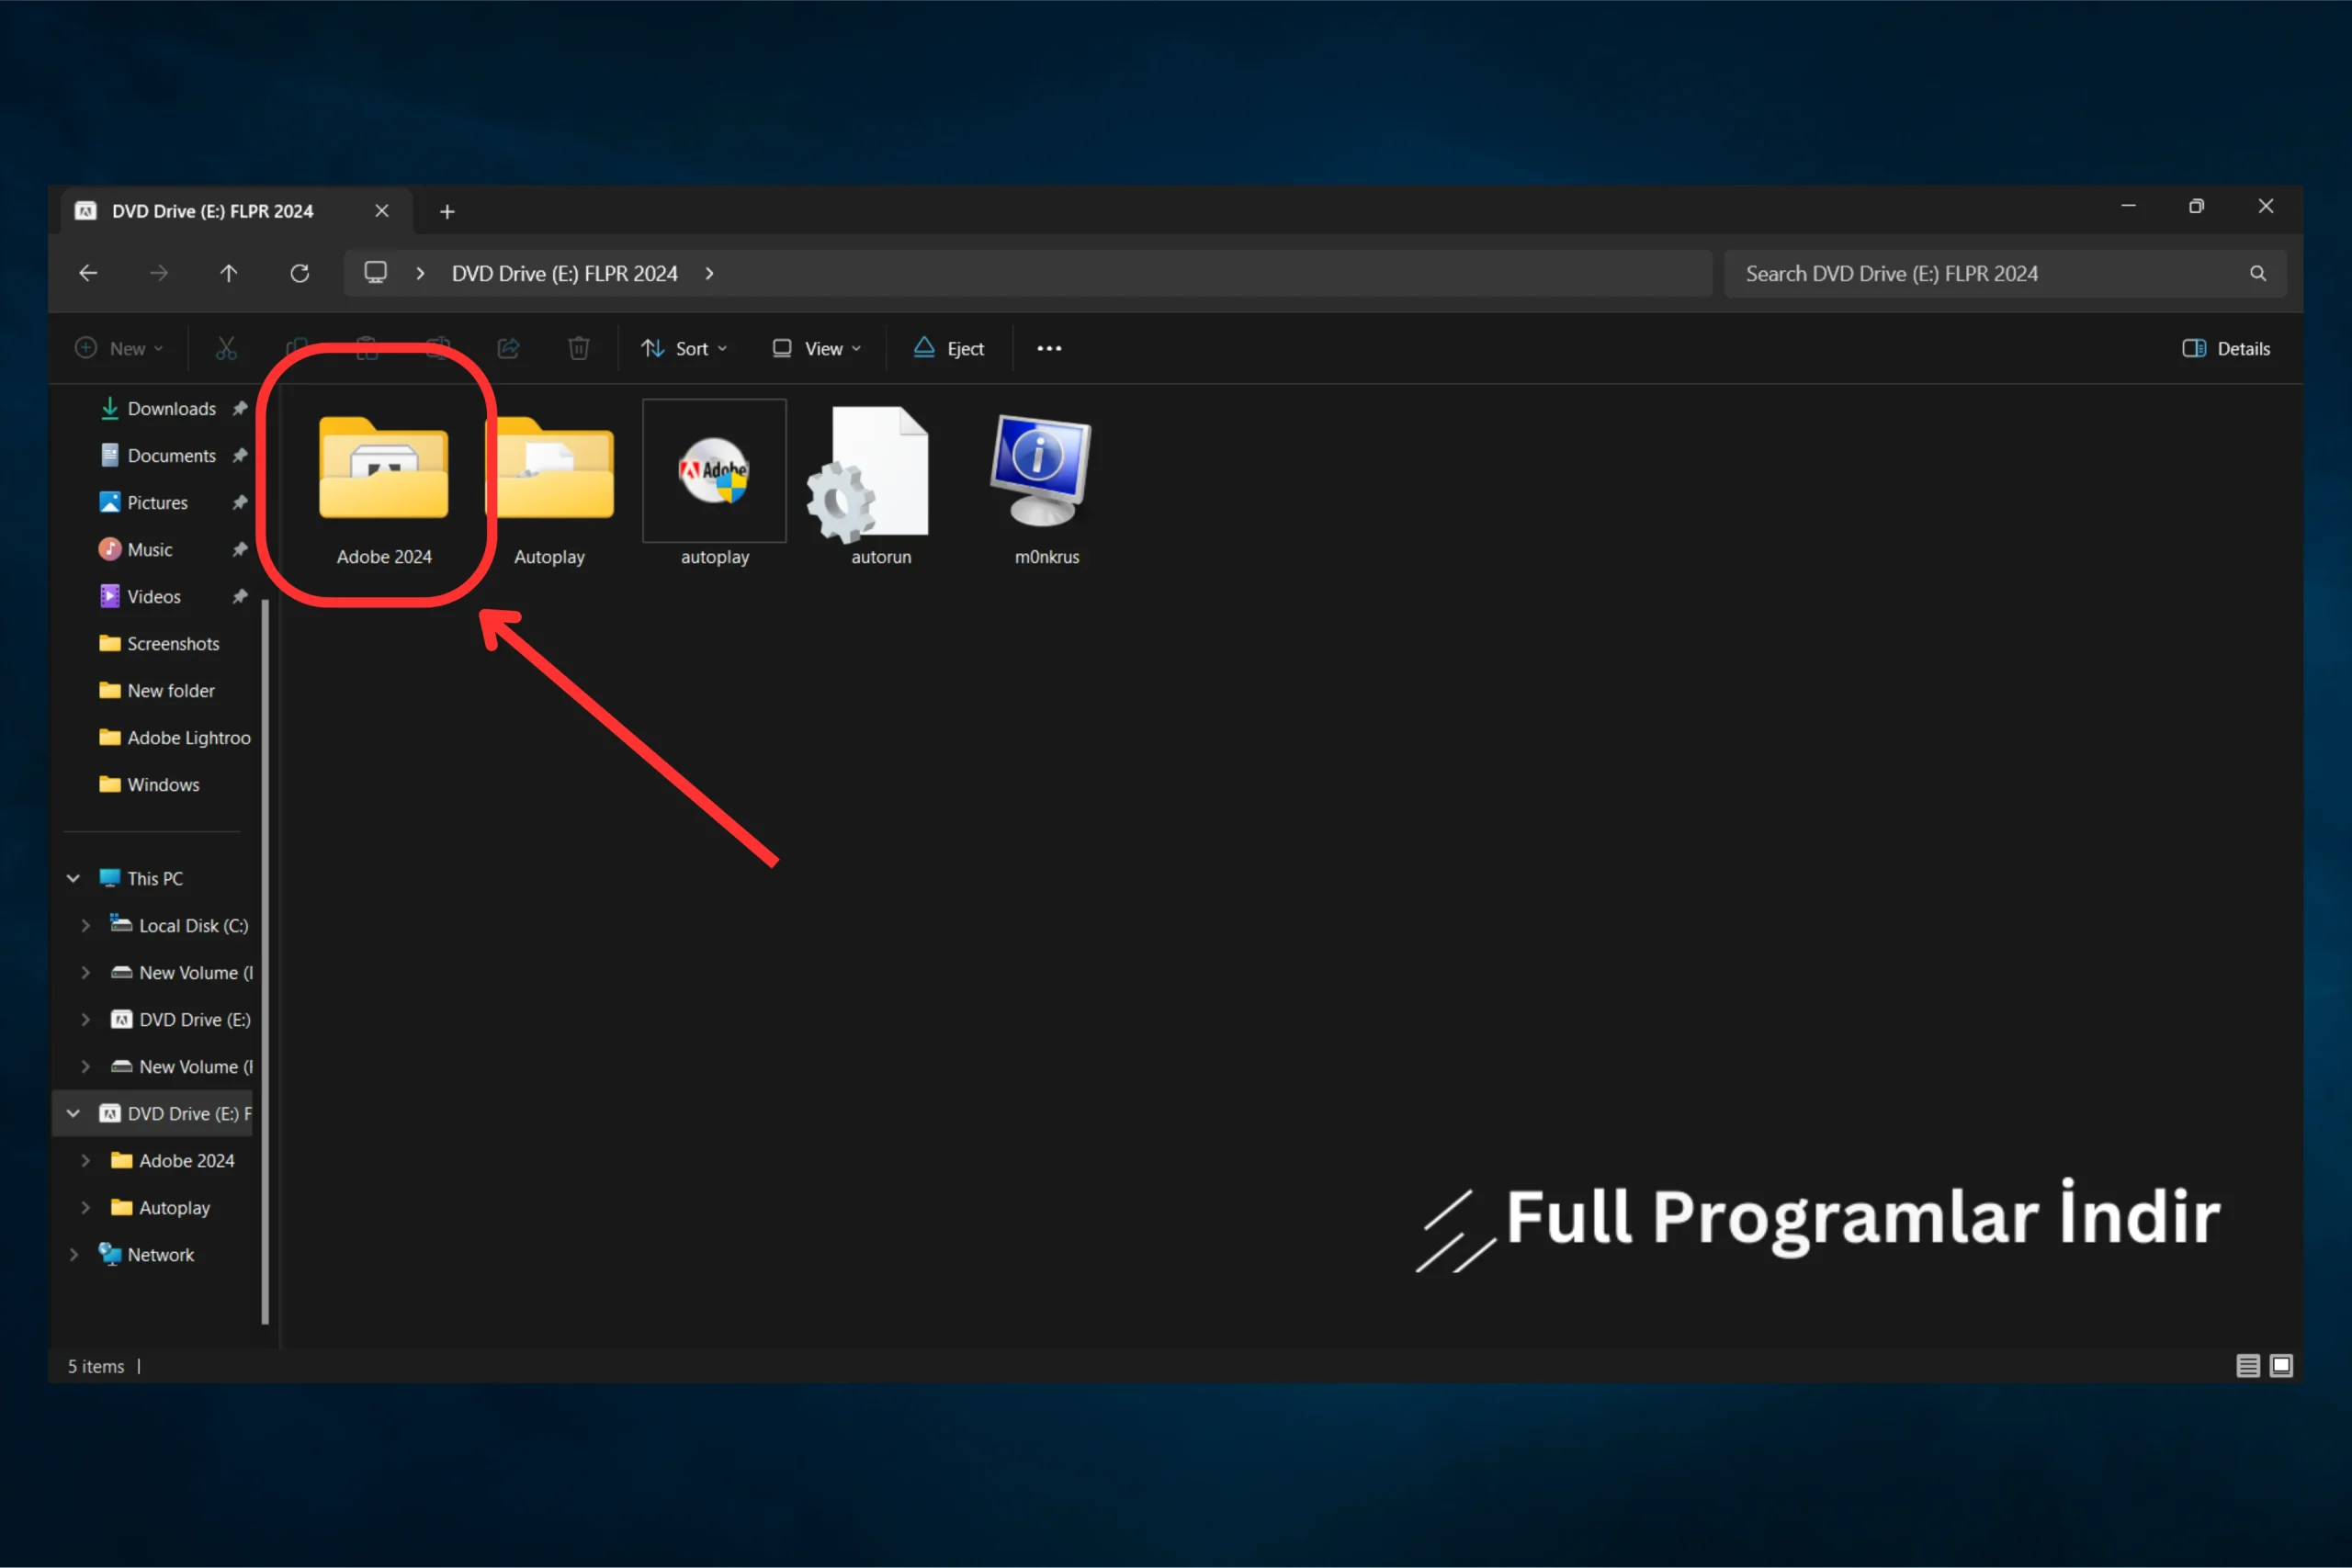Image resolution: width=2352 pixels, height=1568 pixels.
Task: Click the search magnifier icon
Action: (2257, 273)
